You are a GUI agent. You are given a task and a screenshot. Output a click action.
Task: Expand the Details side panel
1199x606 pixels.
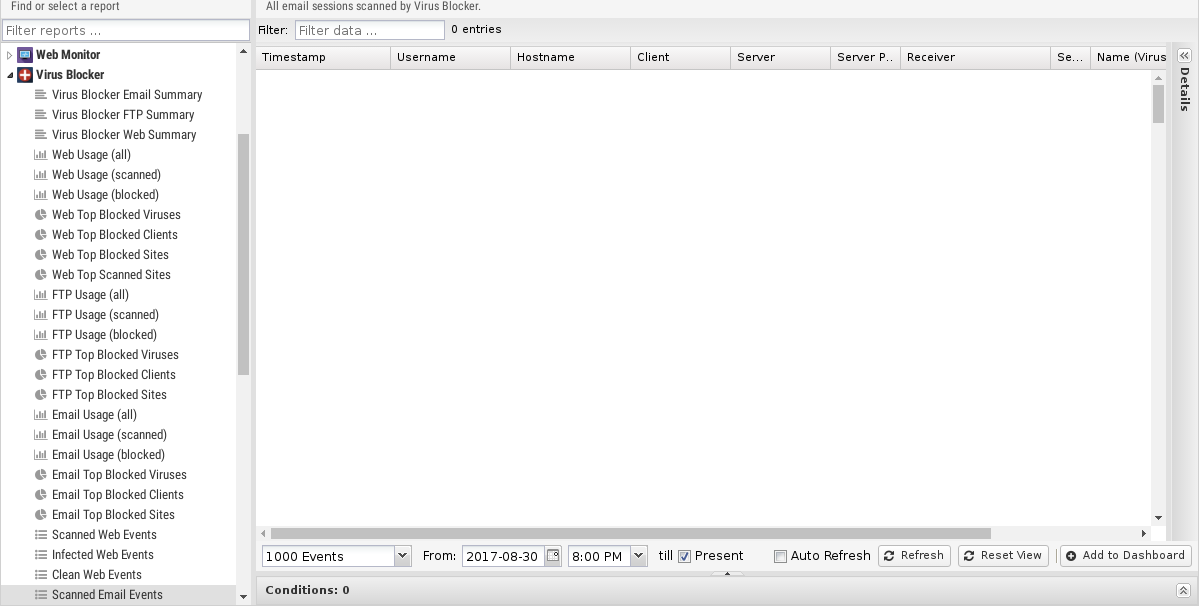(x=1184, y=56)
